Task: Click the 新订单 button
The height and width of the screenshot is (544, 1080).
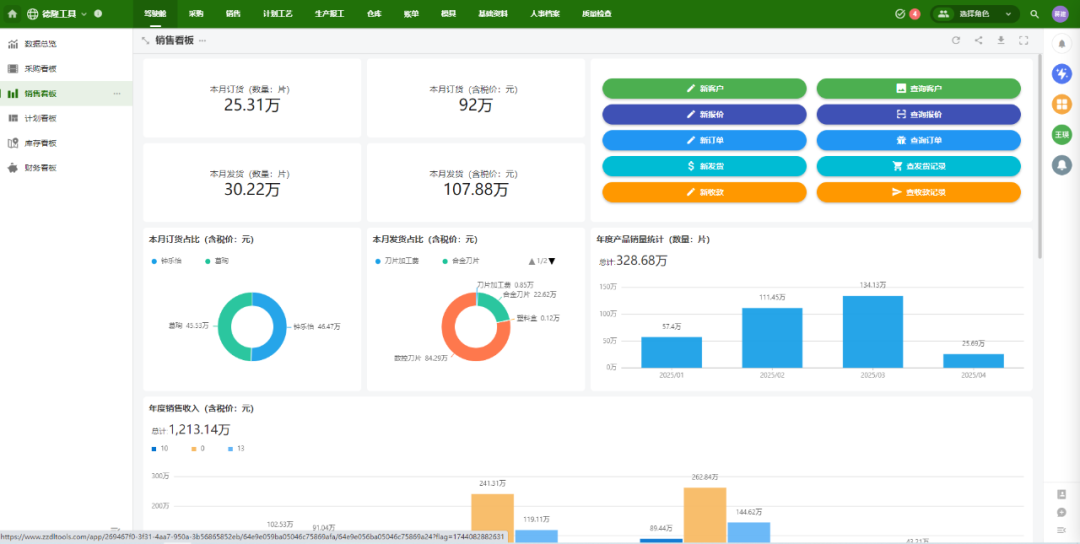Action: pos(704,140)
